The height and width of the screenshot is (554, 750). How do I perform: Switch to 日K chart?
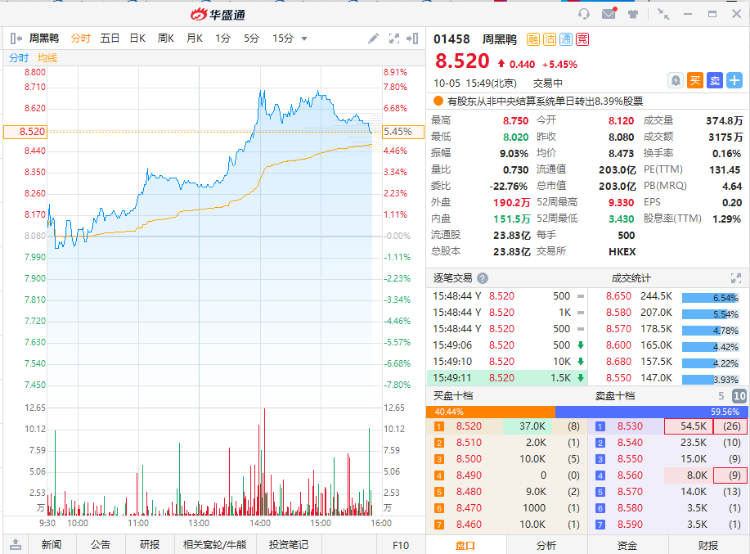pyautogui.click(x=137, y=38)
